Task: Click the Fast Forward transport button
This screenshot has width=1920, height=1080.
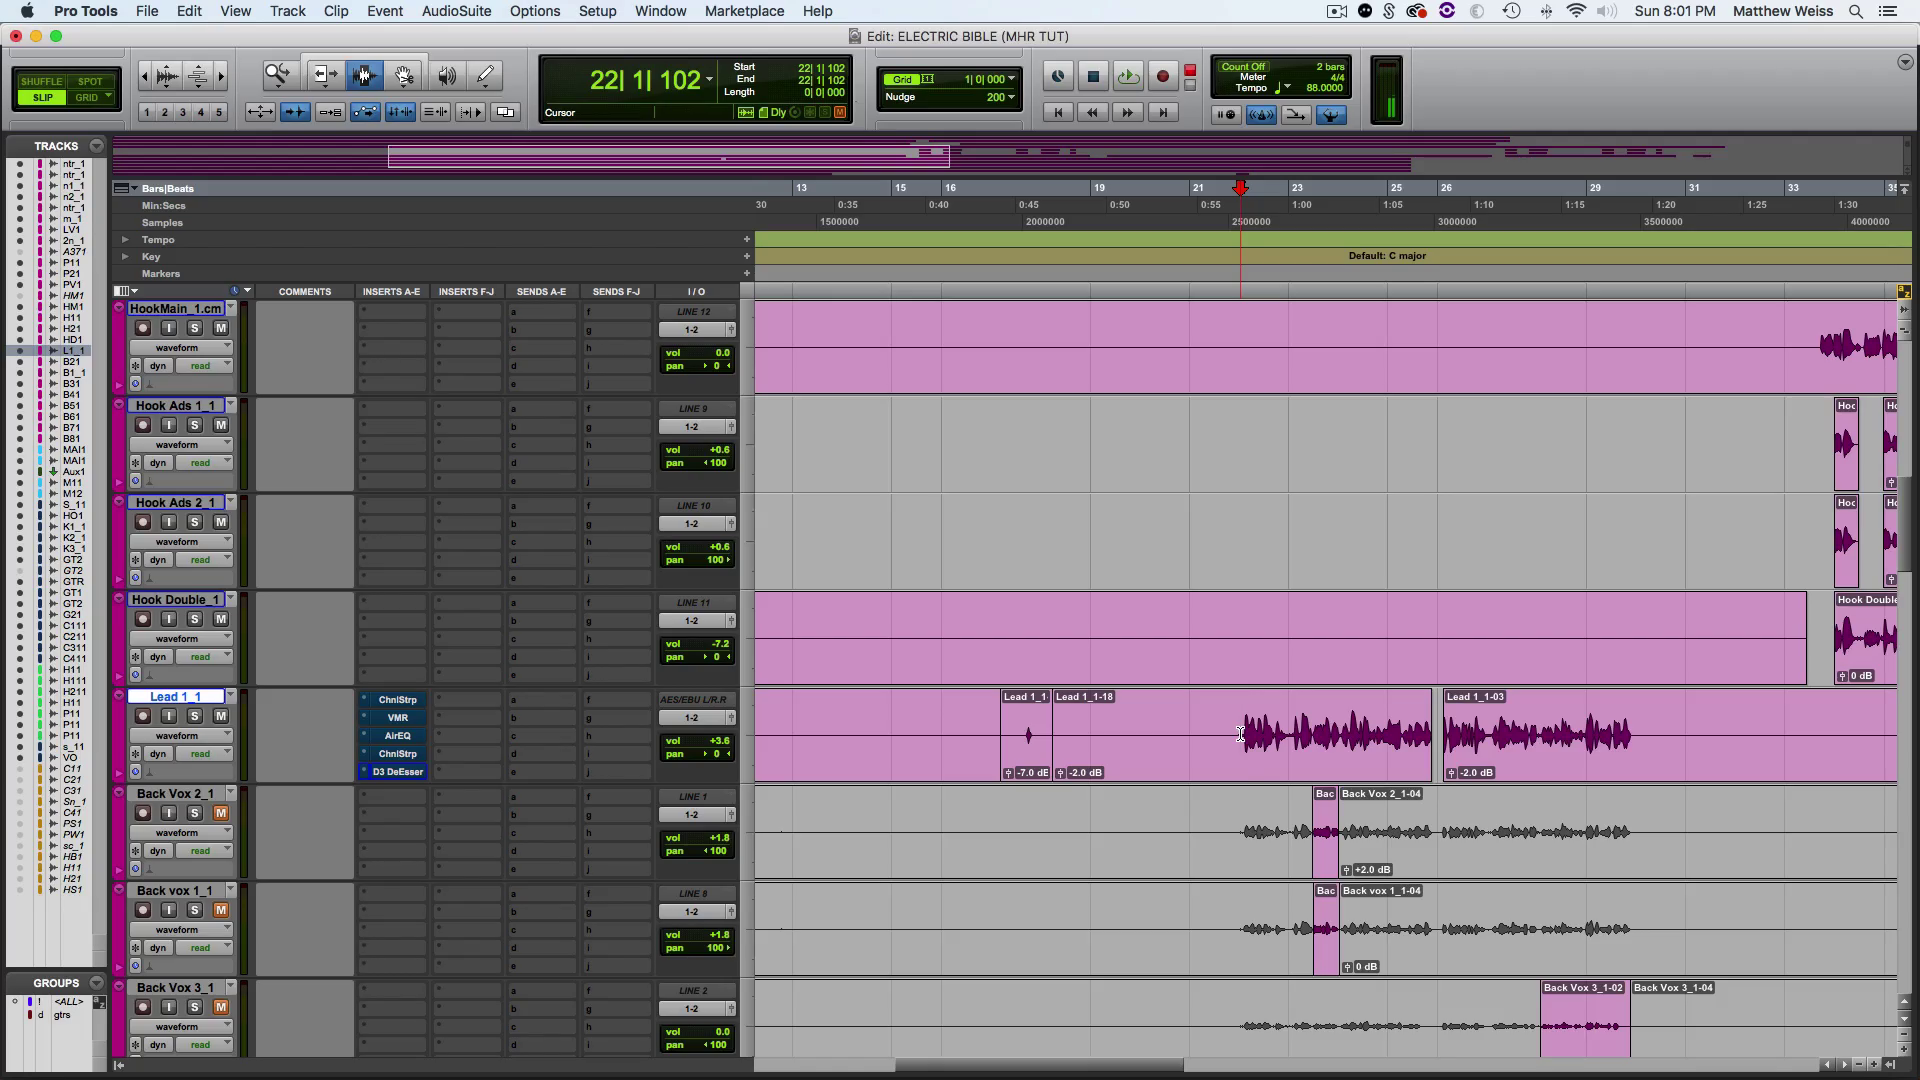Action: click(1128, 113)
